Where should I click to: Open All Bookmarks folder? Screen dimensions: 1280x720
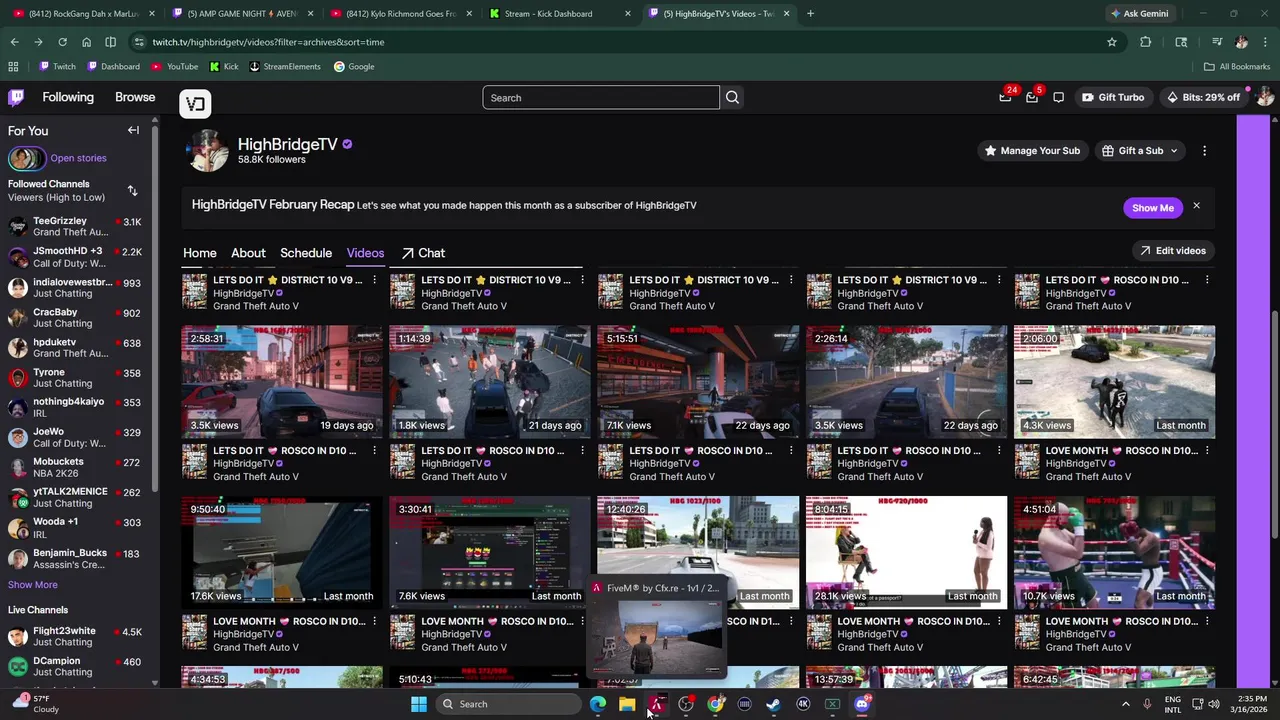coord(1237,66)
